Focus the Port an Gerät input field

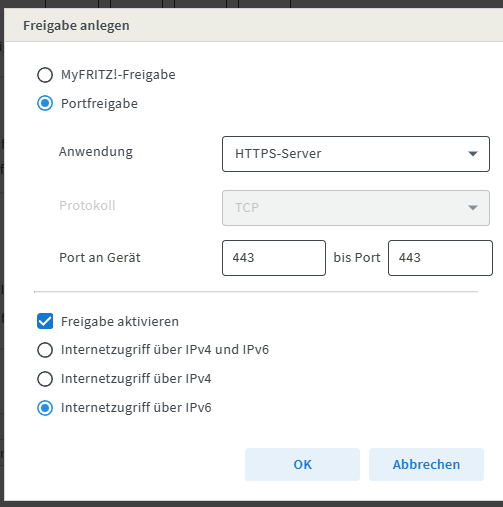(x=274, y=258)
